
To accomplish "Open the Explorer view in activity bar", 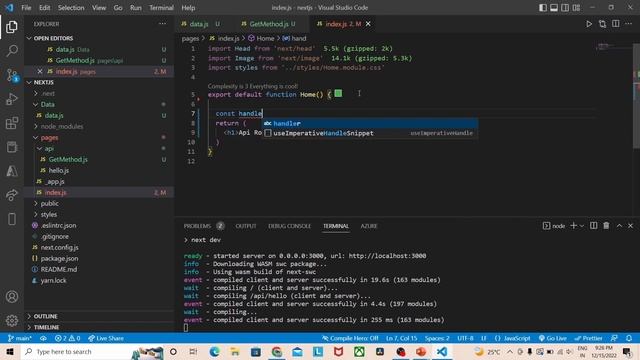I will (12, 27).
